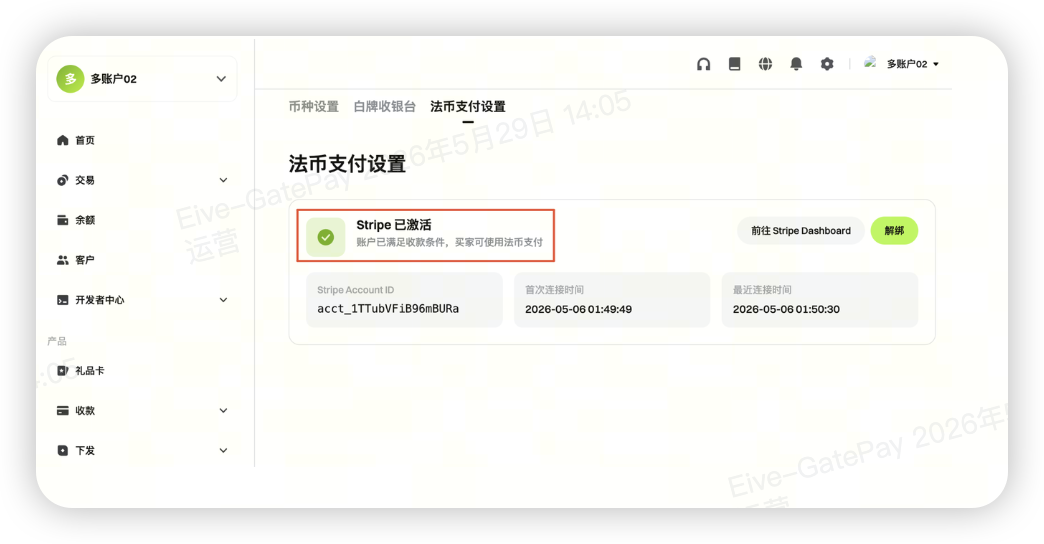The image size is (1044, 544).
Task: Click the green 多 account avatar
Action: click(x=70, y=79)
